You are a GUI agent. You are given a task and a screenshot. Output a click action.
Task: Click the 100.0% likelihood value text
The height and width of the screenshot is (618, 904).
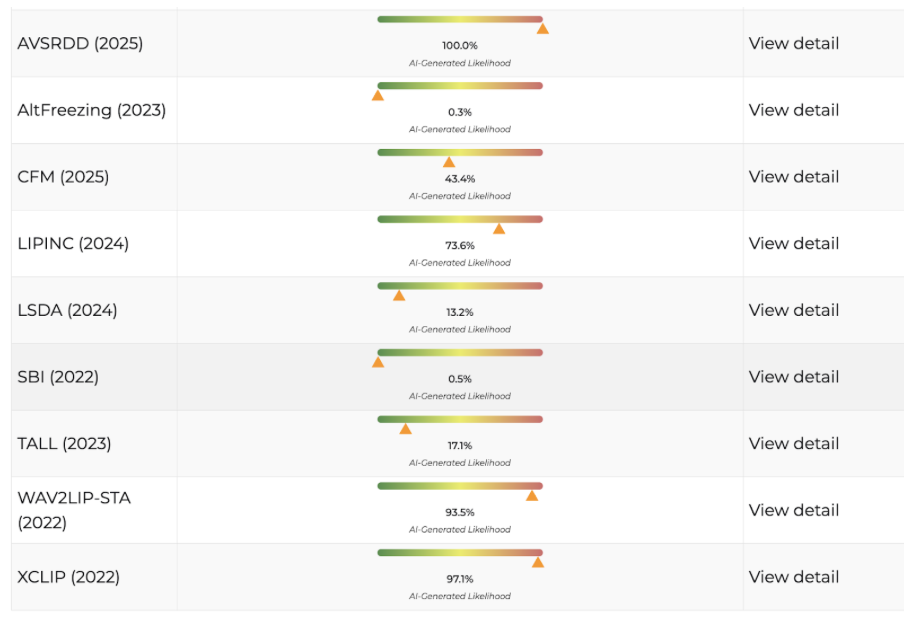pyautogui.click(x=460, y=46)
